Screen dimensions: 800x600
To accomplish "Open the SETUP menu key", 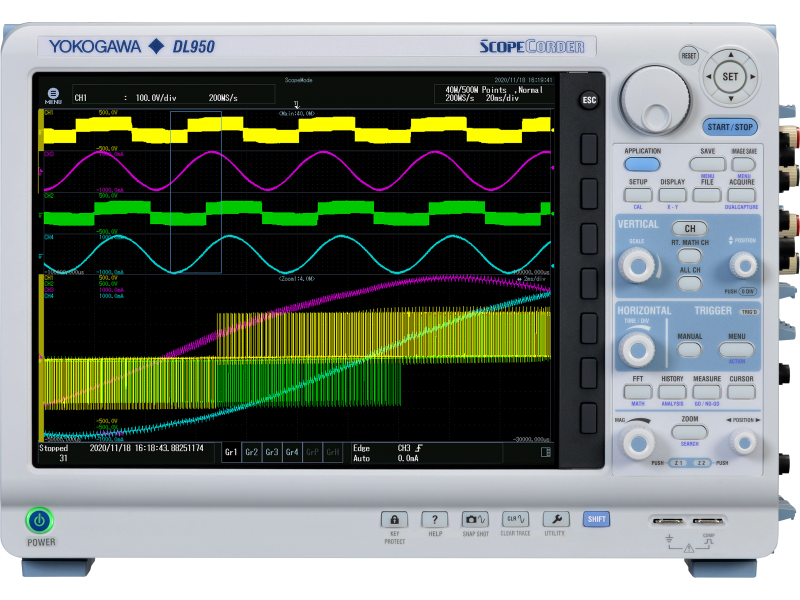I will (x=638, y=195).
